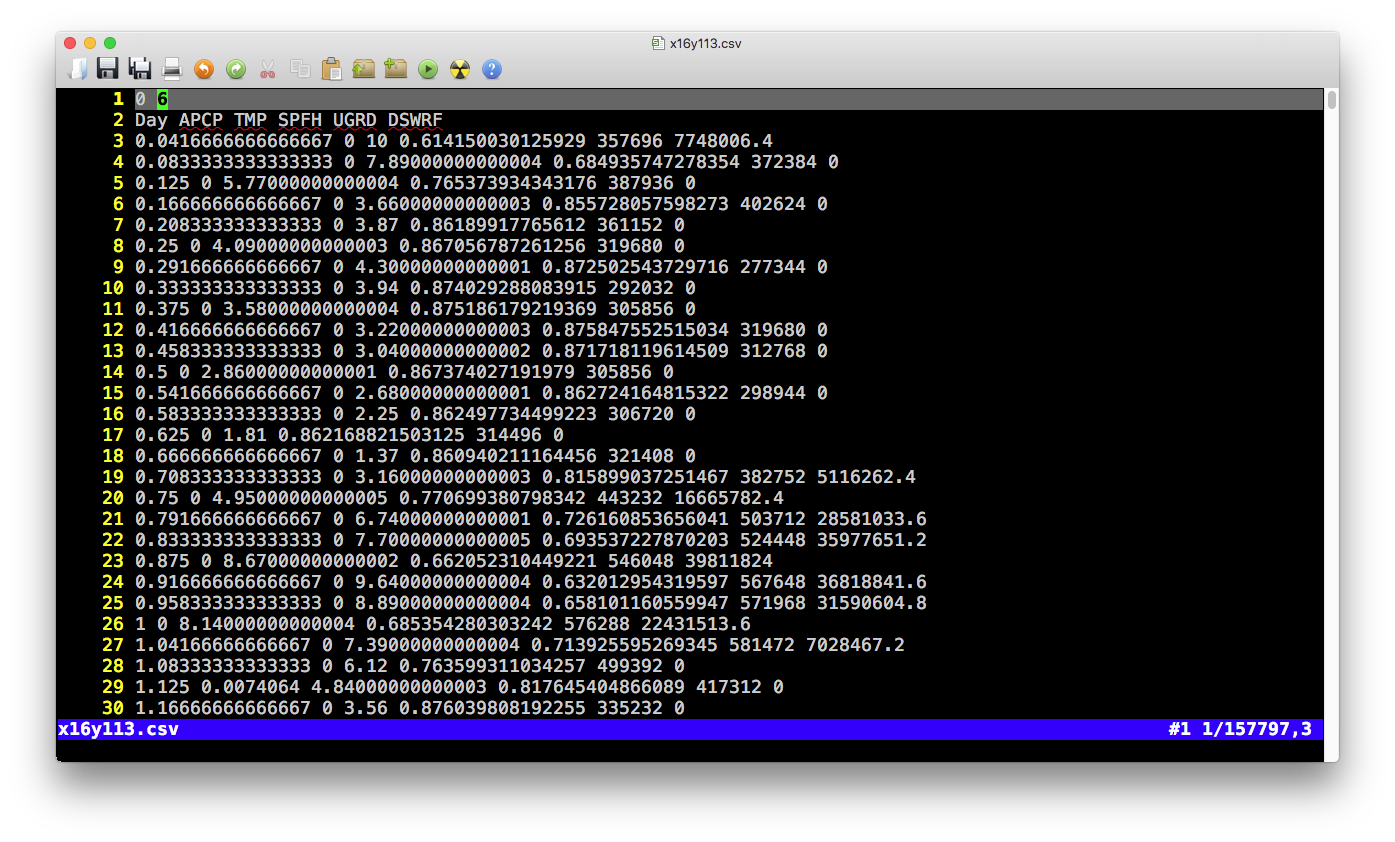
Task: Click the "TMP" column header
Action: 250,120
